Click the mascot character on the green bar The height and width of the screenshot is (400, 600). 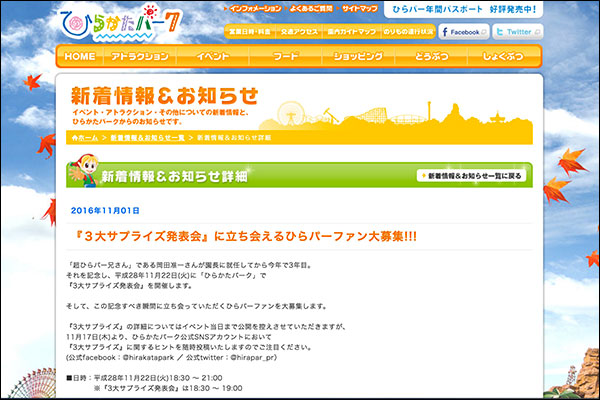83,171
